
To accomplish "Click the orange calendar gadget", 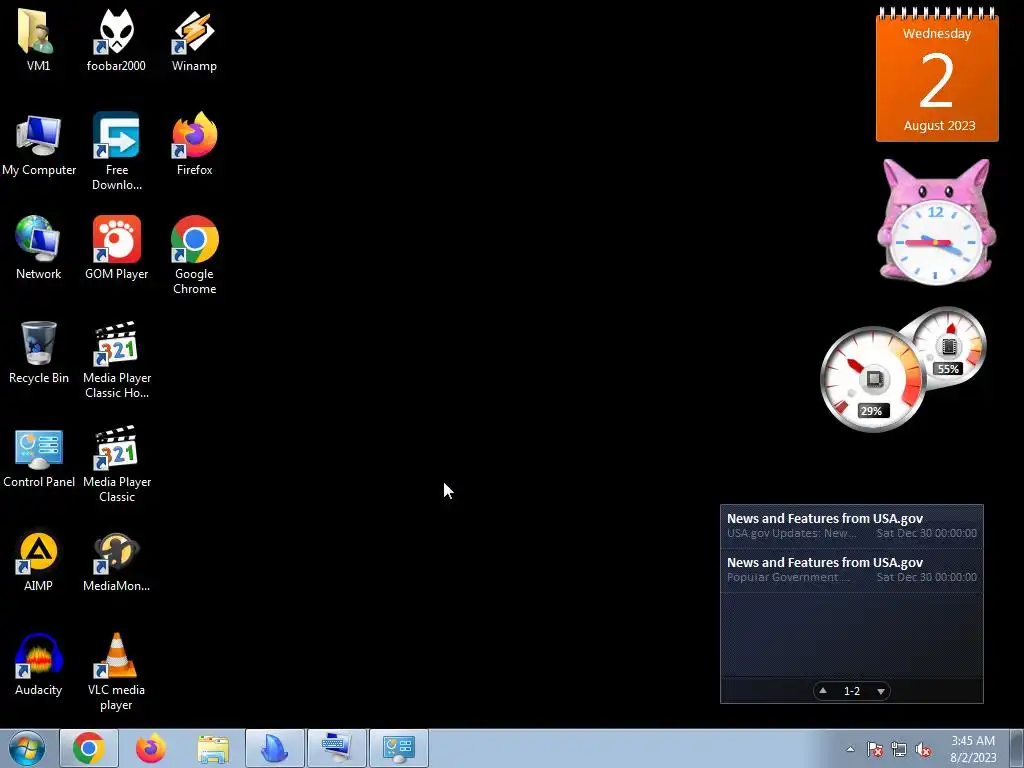I will (x=937, y=74).
